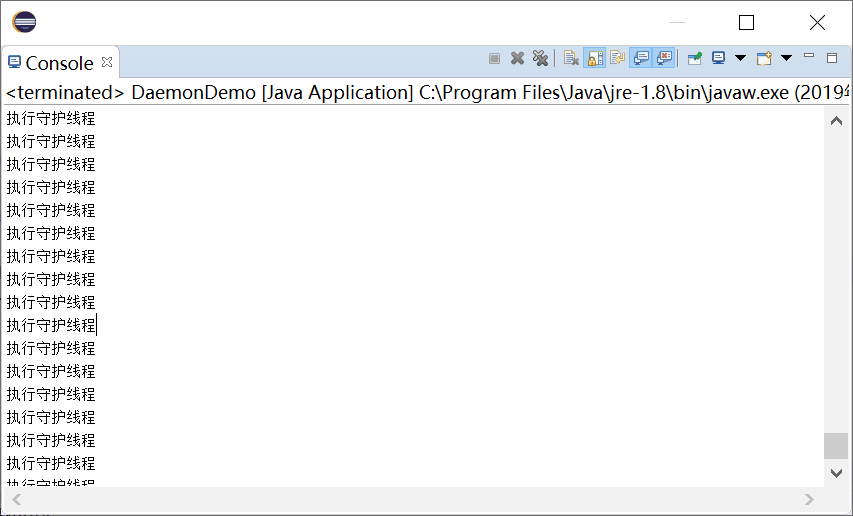Click the vertical scrollbar up arrow
This screenshot has height=516, width=853.
(837, 121)
